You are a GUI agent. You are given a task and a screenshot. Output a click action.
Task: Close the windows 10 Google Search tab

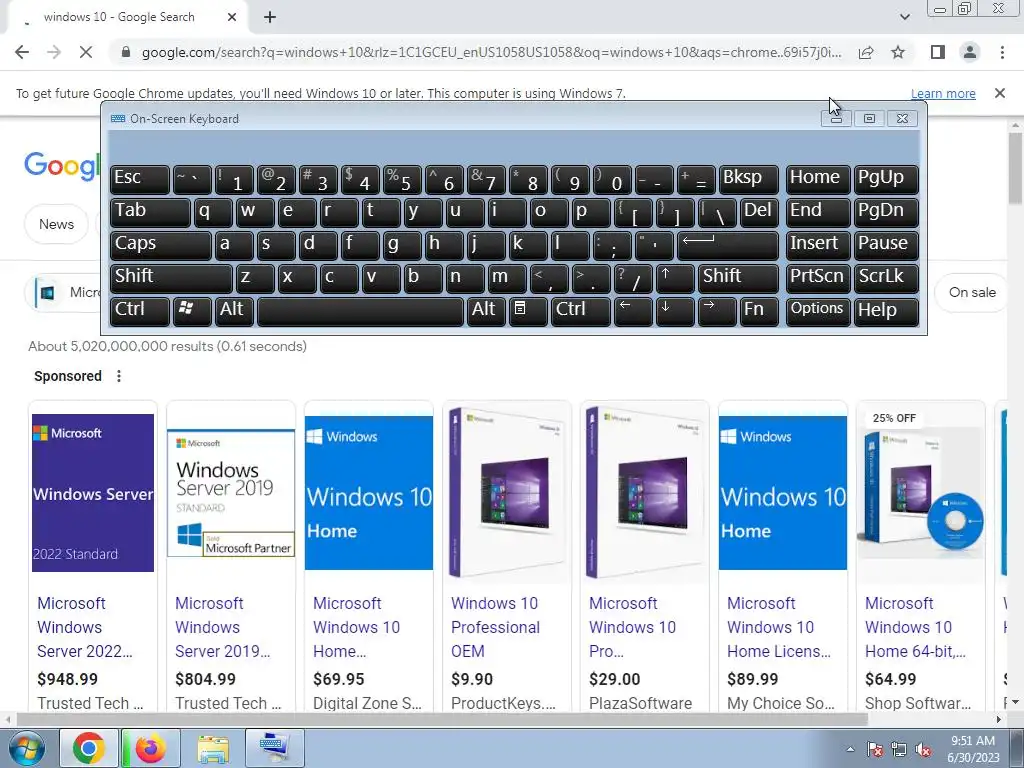click(232, 18)
